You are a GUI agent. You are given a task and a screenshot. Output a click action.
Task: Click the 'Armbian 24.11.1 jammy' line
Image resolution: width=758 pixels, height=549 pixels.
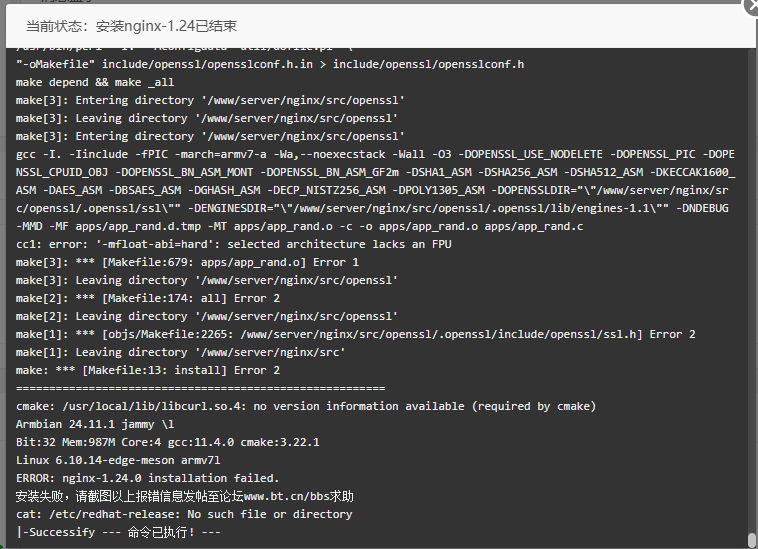coord(95,424)
